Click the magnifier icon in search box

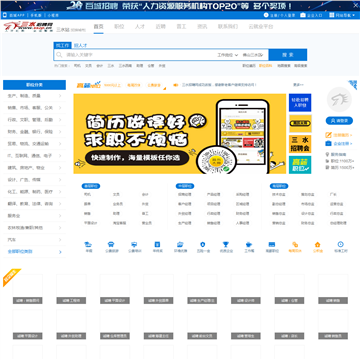point(59,55)
